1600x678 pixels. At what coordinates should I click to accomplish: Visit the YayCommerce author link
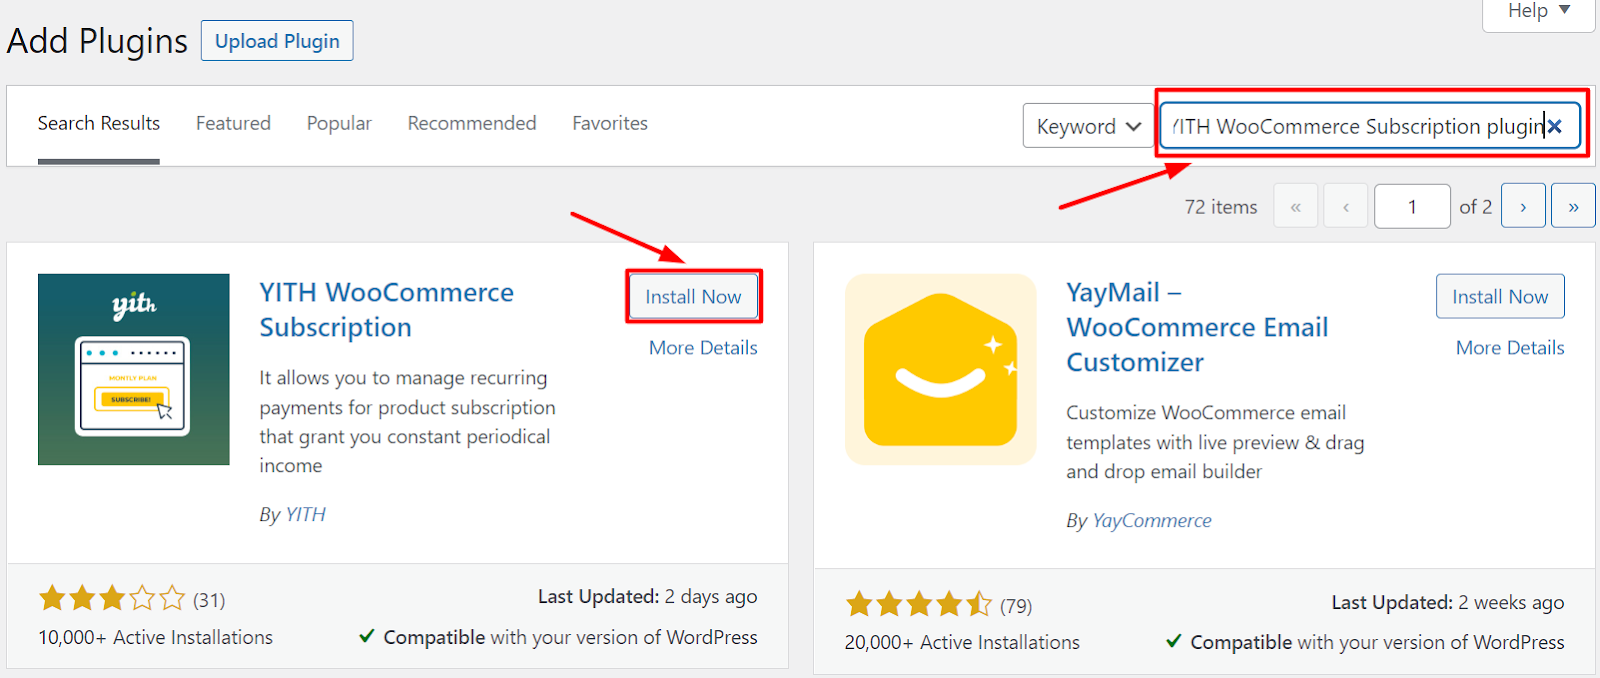point(1152,521)
